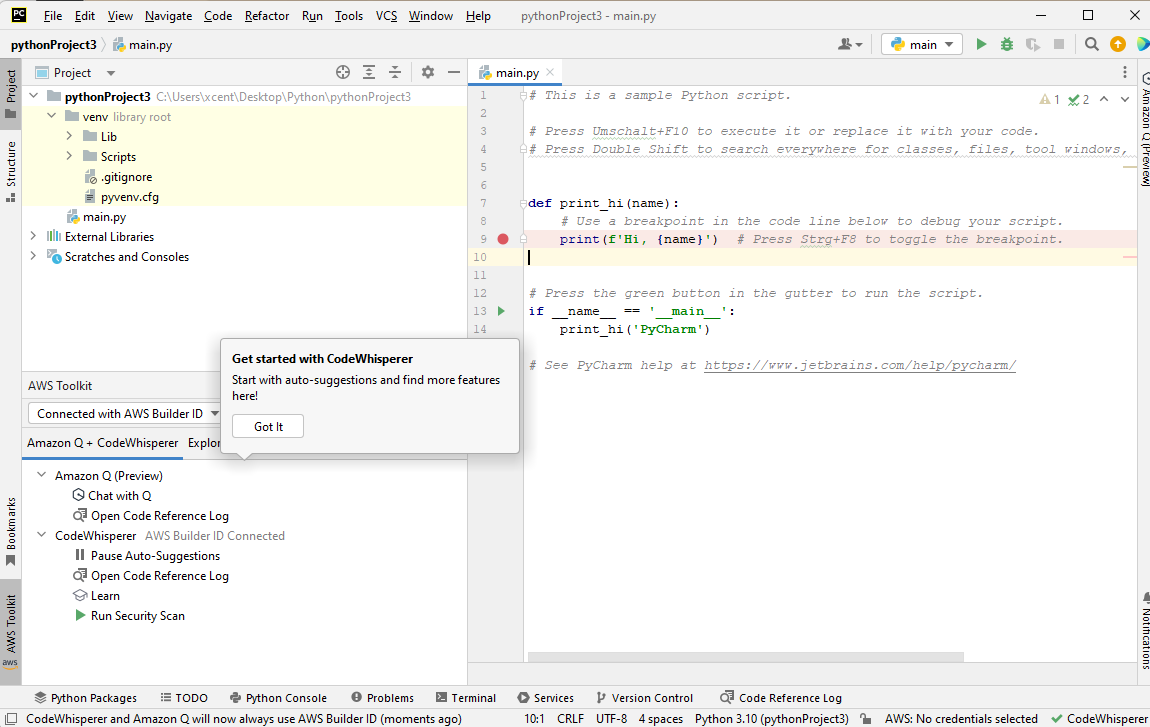1150x727 pixels.
Task: Expand all nodes using expand-all icon
Action: pos(368,72)
